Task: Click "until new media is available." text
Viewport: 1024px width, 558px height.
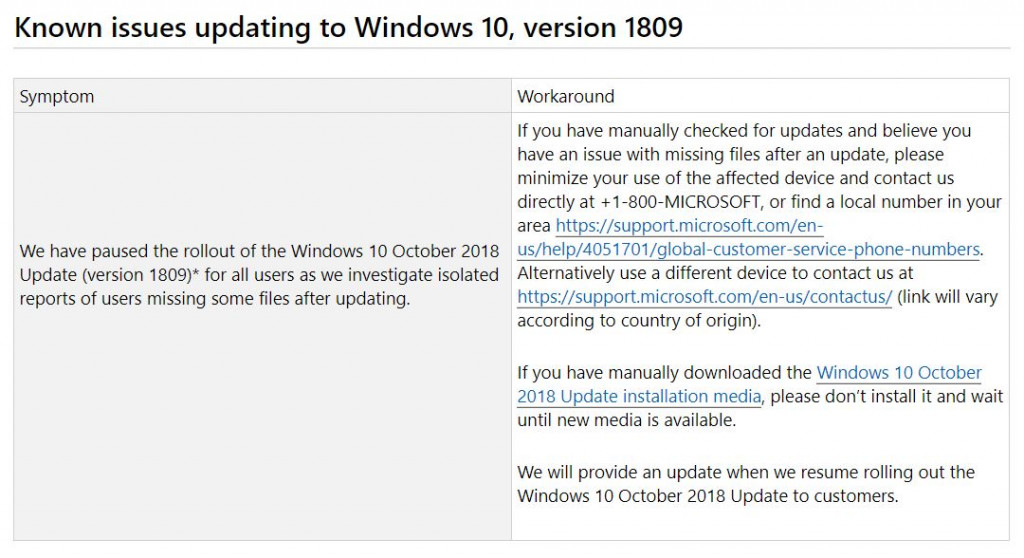Action: (626, 420)
